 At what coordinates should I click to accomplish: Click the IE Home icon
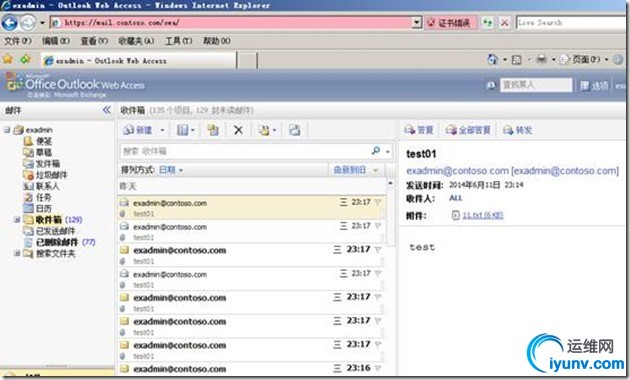(x=493, y=59)
